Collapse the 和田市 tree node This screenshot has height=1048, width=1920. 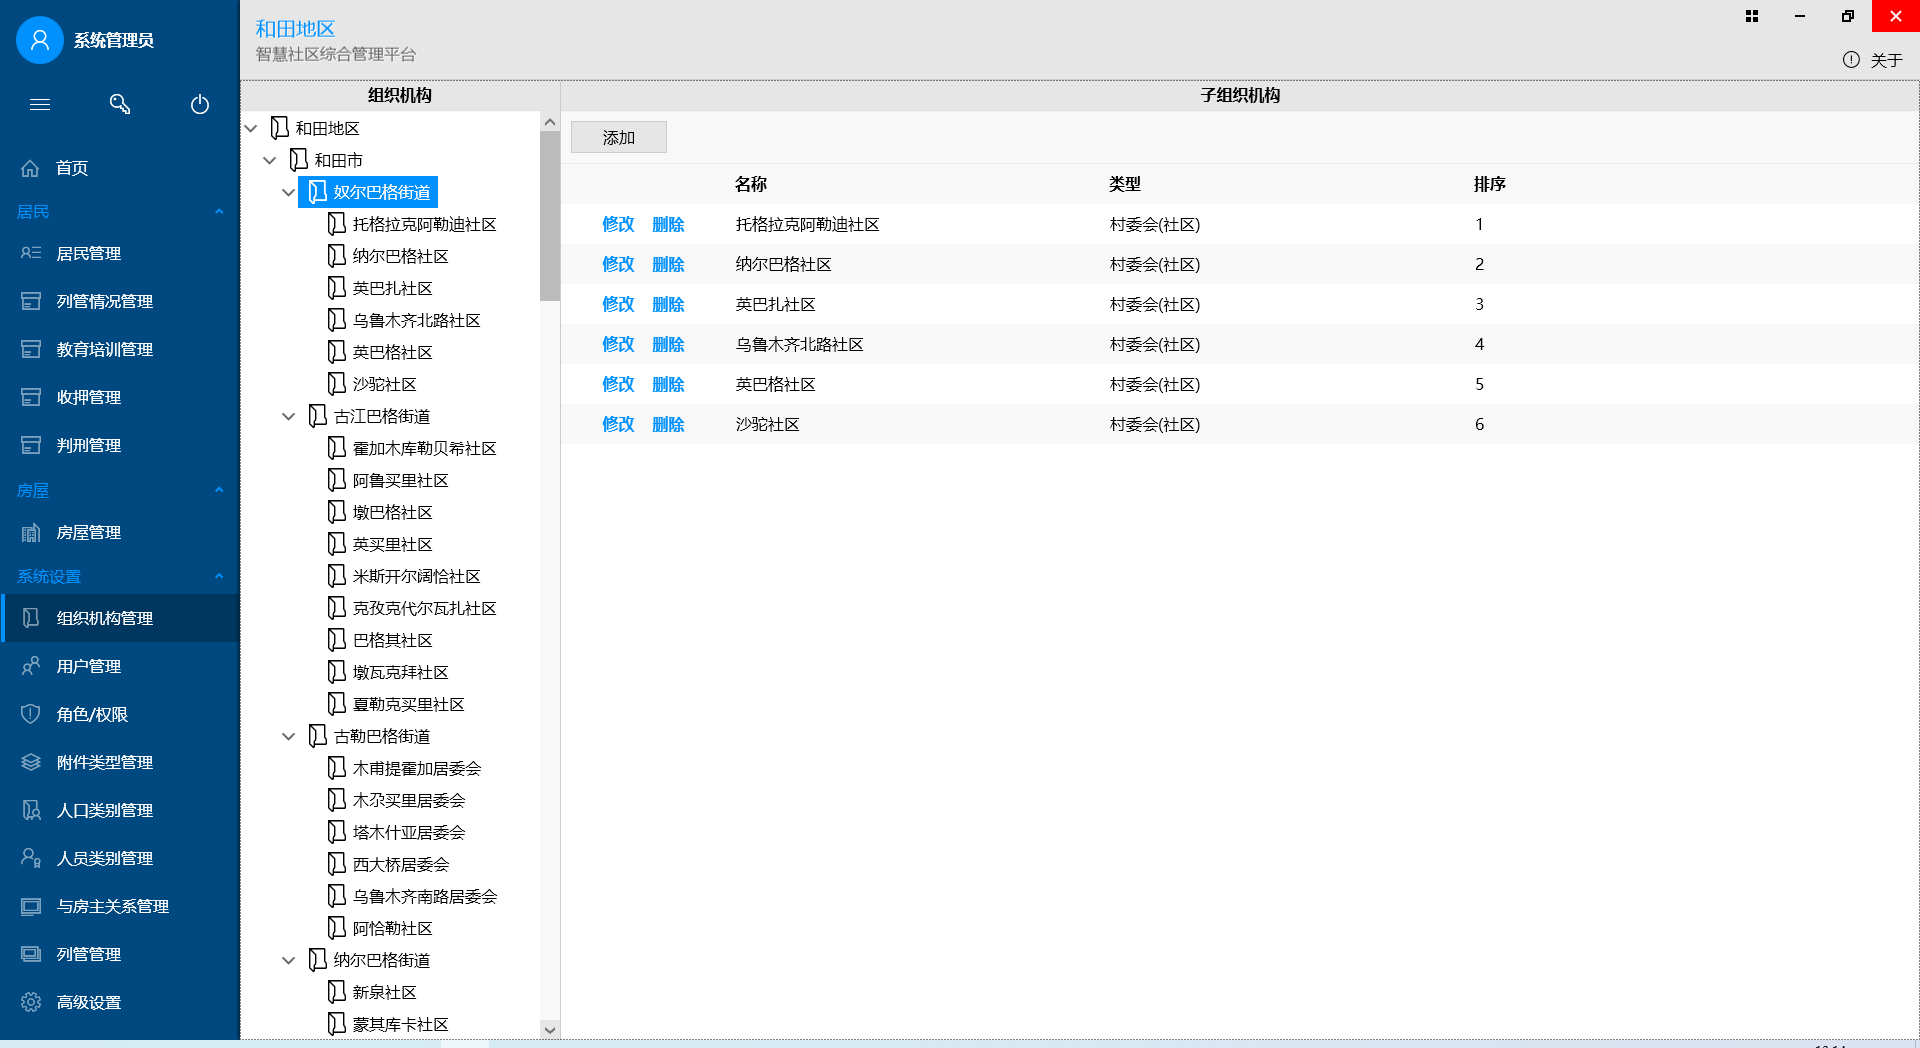coord(270,160)
